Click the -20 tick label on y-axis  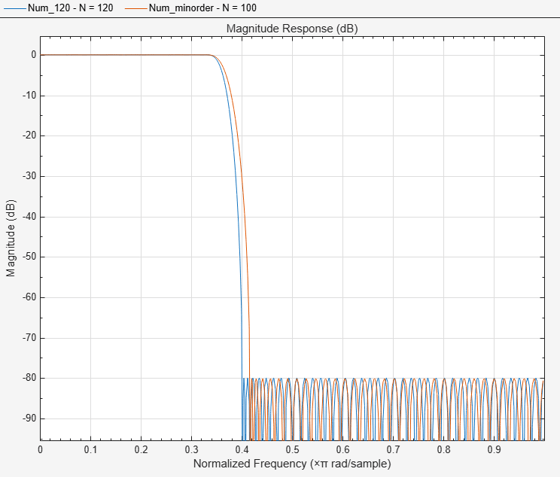(29, 136)
